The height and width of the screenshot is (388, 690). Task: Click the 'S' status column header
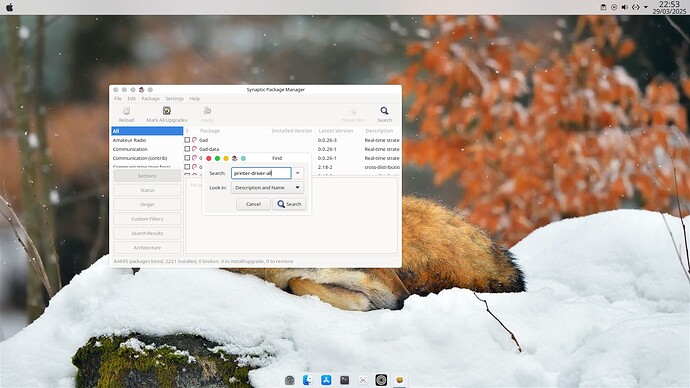coord(187,131)
